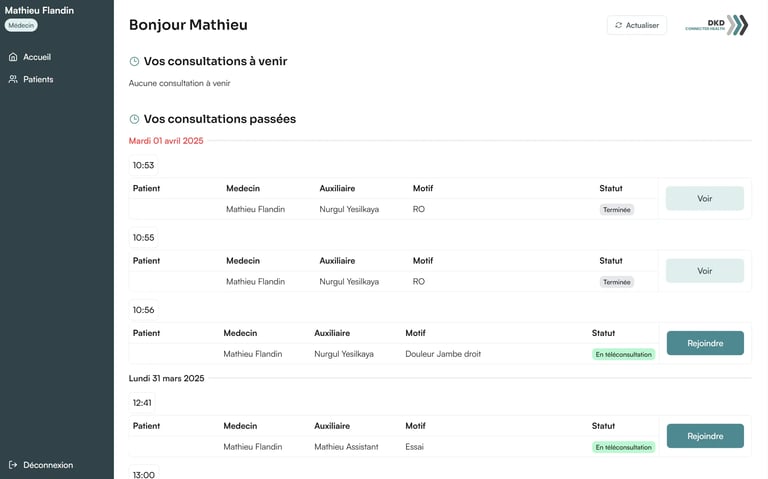Click Voir for the 10:55 consultation
This screenshot has width=768, height=479.
[704, 271]
